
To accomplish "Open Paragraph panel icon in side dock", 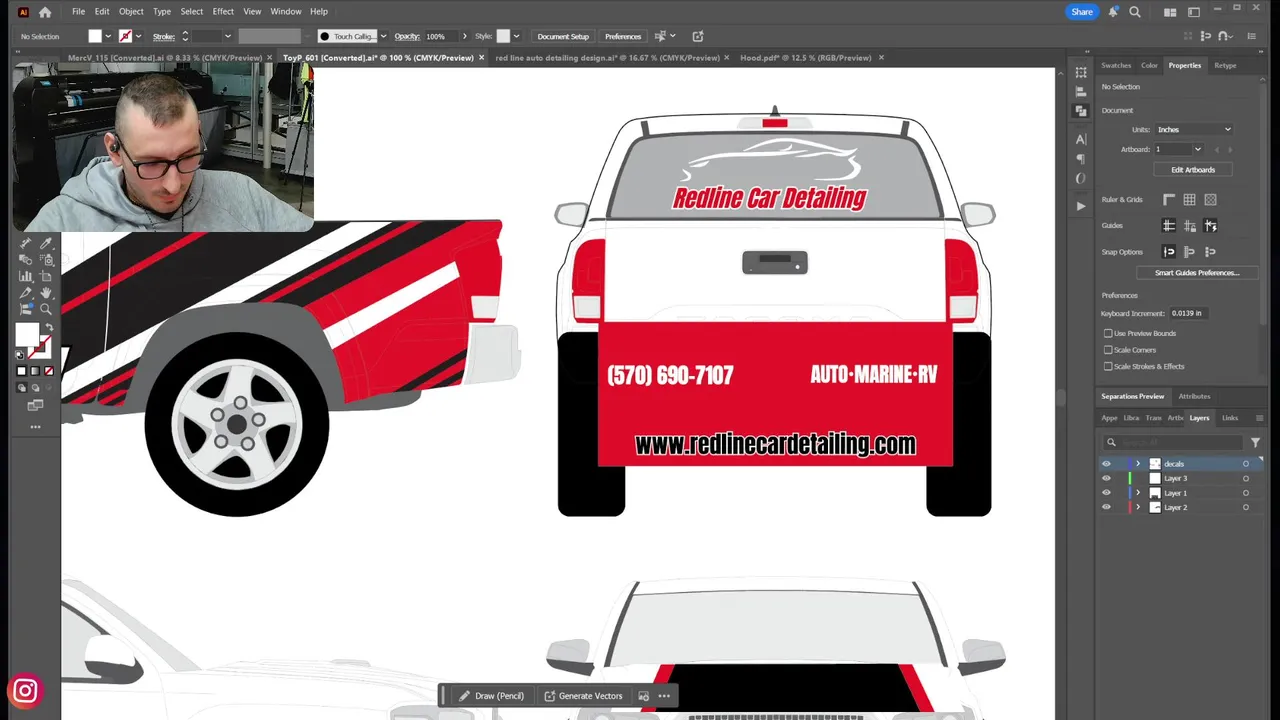I will point(1081,159).
